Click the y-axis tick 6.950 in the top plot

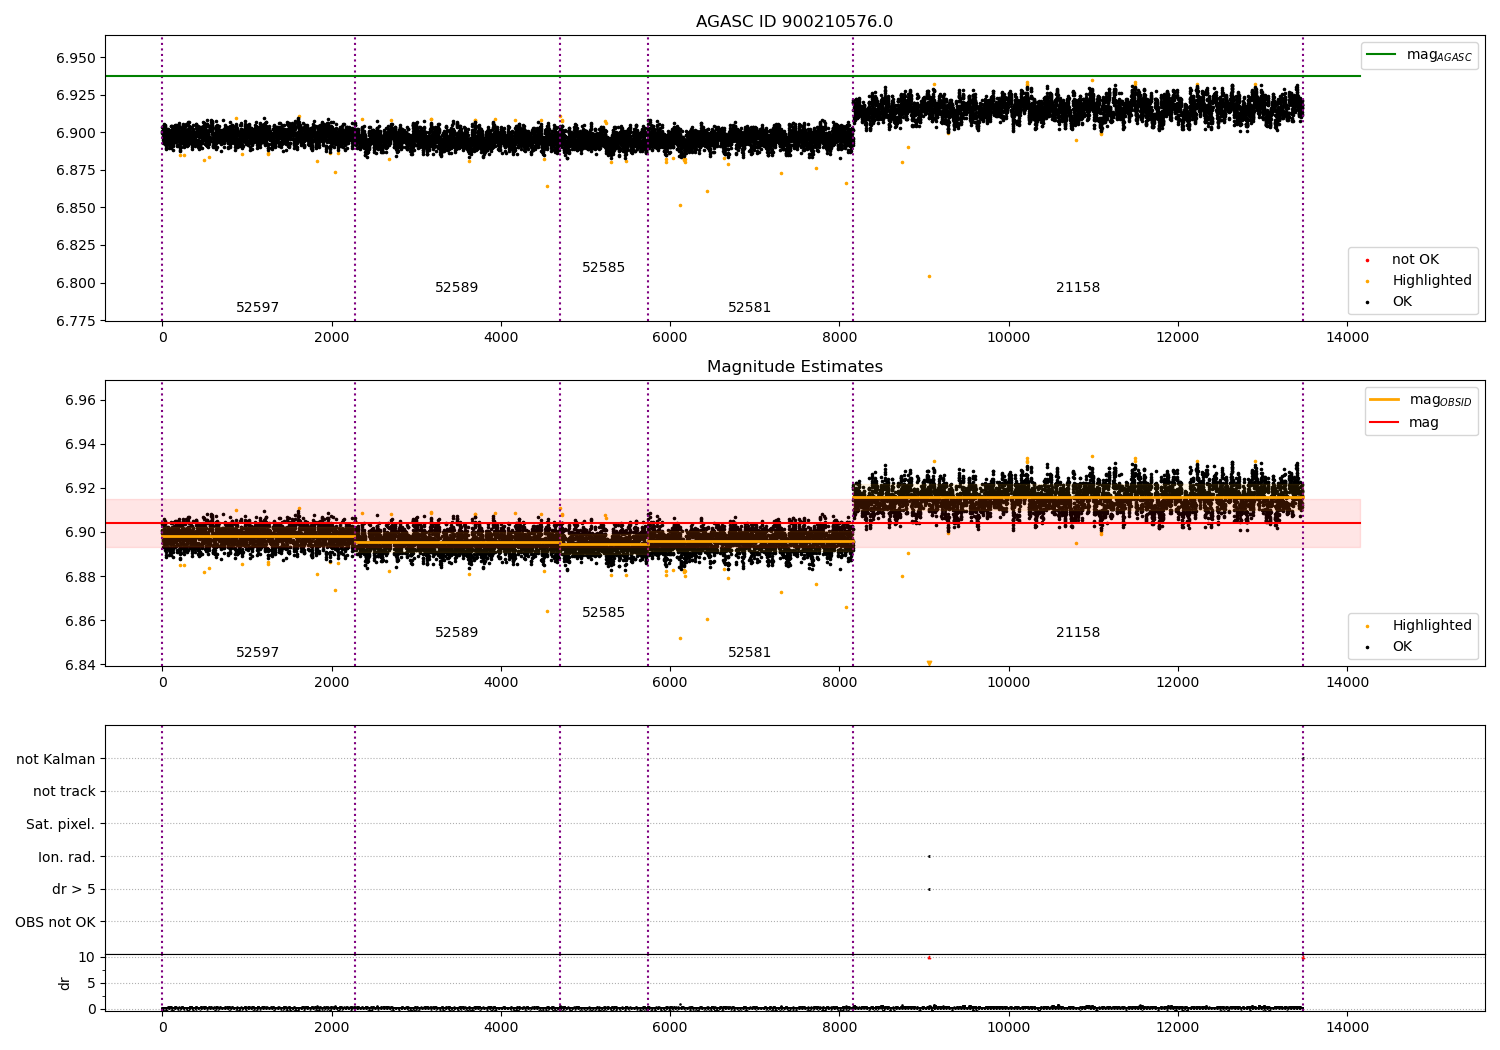[76, 58]
